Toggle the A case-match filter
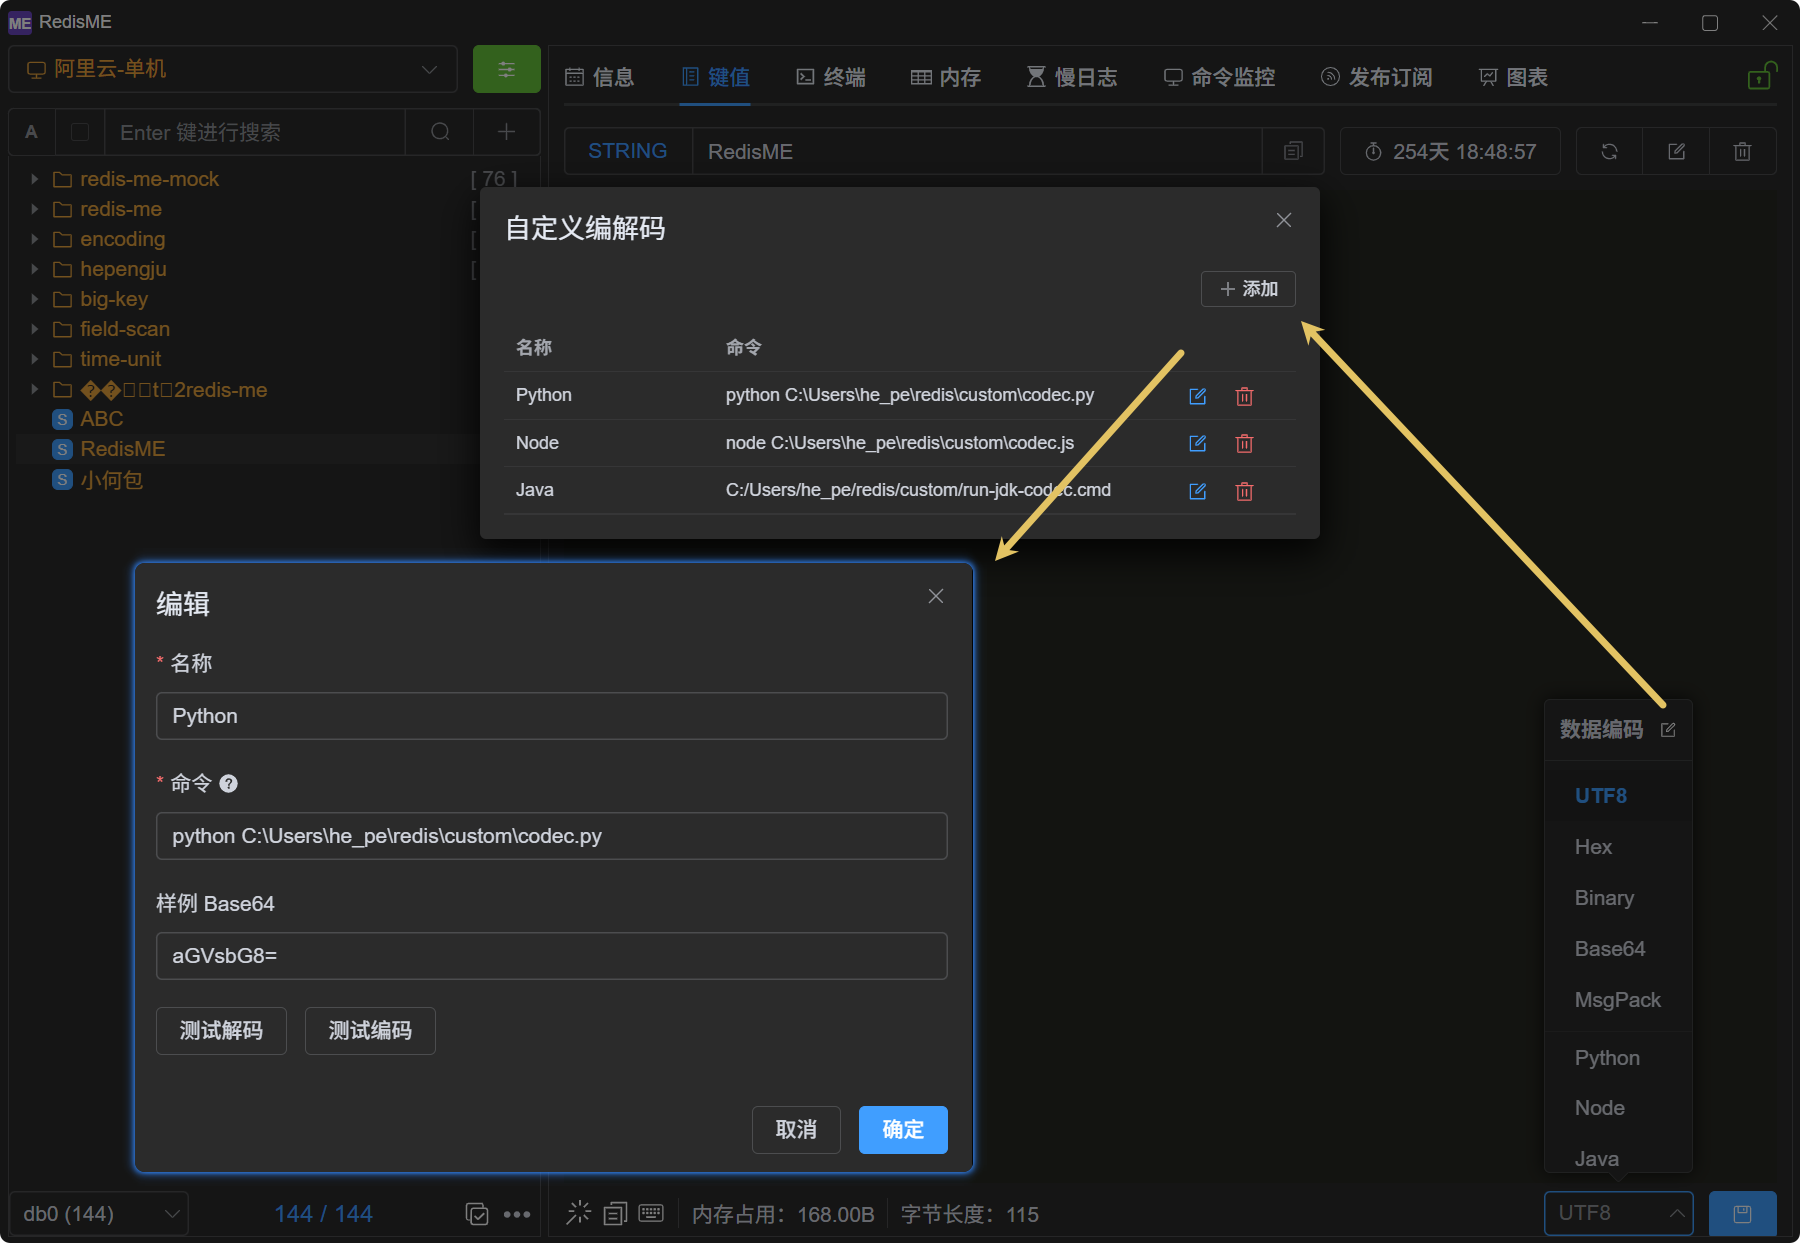Viewport: 1800px width, 1243px height. (x=32, y=132)
